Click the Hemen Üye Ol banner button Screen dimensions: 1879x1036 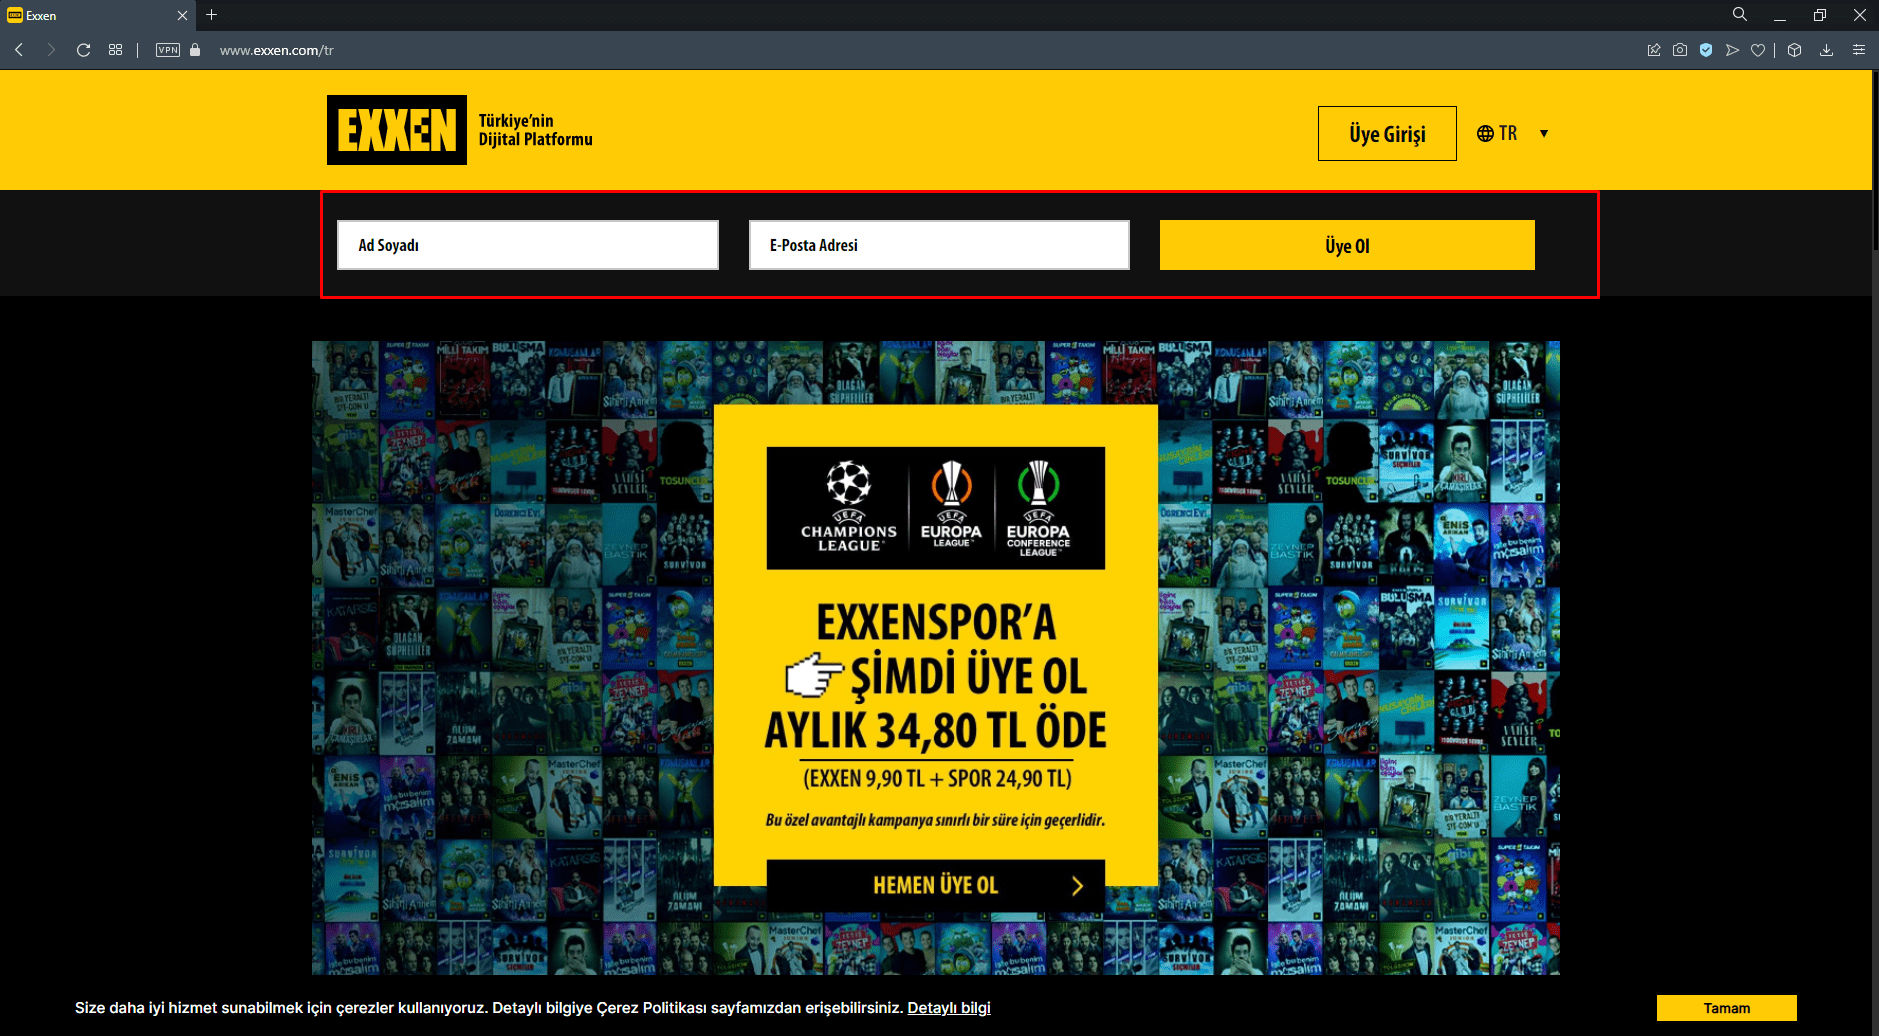[936, 885]
